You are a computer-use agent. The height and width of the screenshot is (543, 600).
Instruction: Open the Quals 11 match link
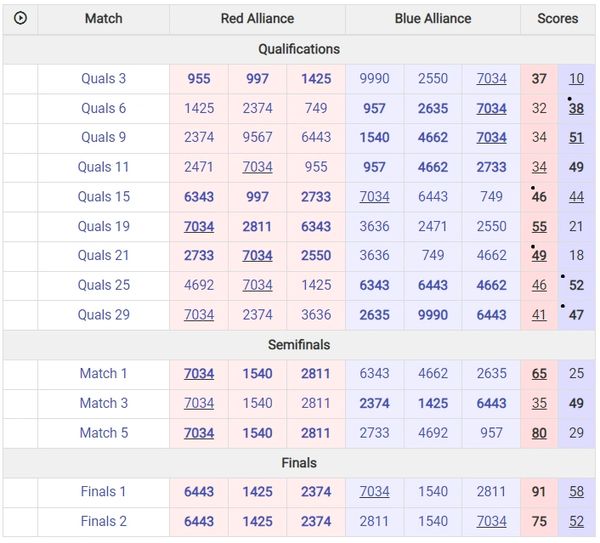(104, 167)
